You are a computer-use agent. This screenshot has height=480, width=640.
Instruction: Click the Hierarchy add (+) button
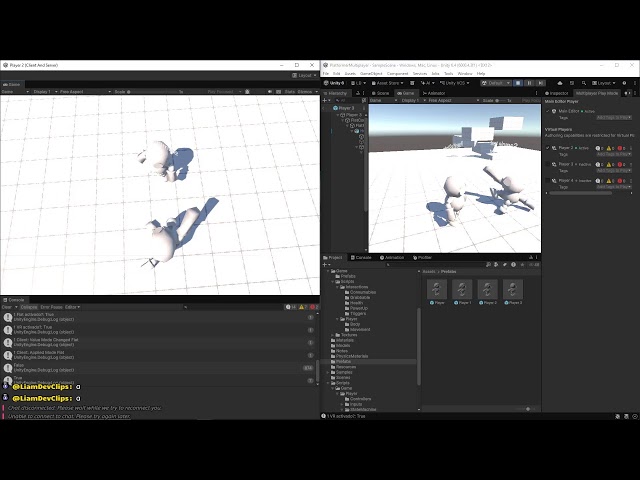[327, 100]
